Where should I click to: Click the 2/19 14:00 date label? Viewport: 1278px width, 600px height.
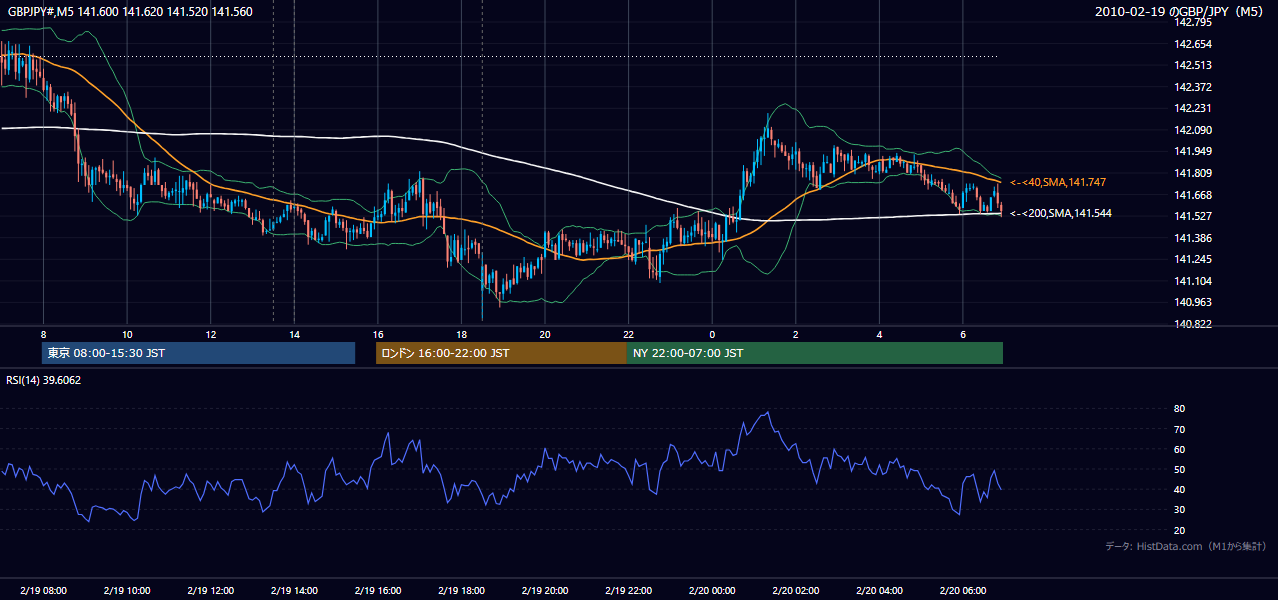coord(293,591)
